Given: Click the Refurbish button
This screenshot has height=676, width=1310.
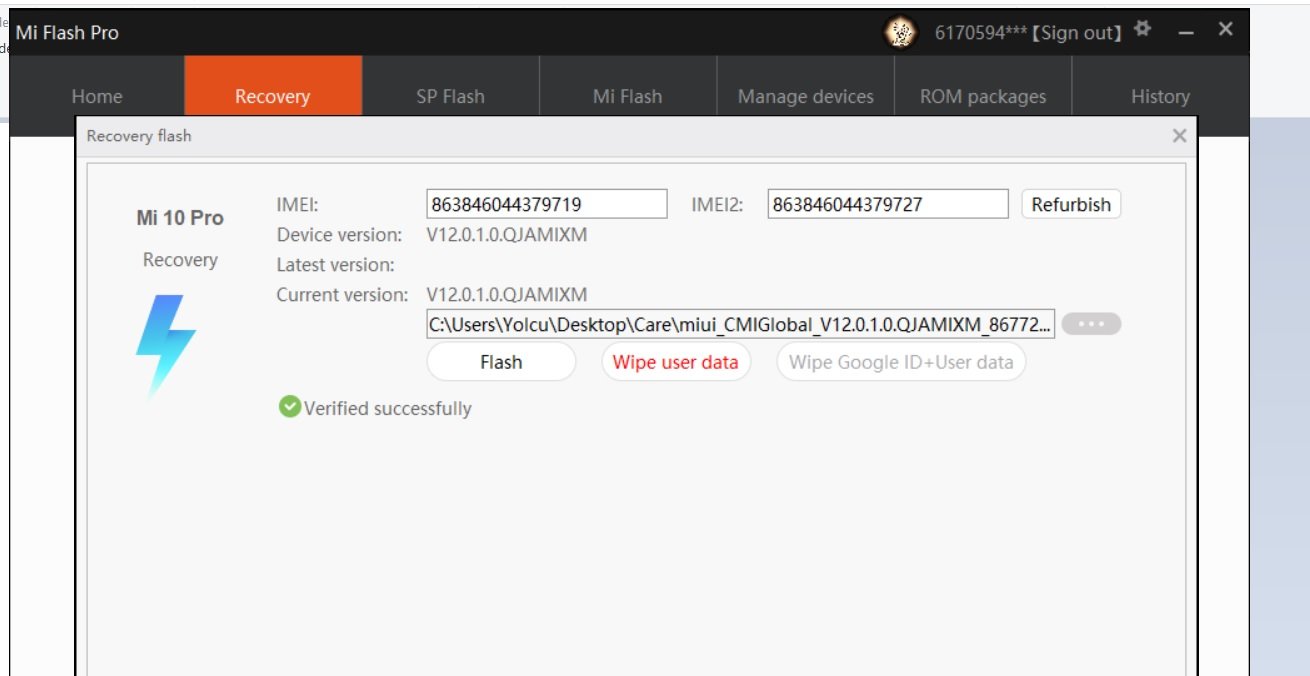Looking at the screenshot, I should tap(1071, 204).
